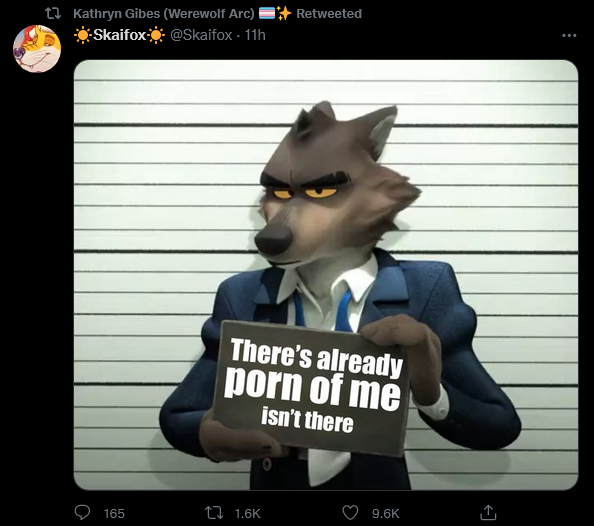
Task: Open the Skaifox display name profile link
Action: coord(119,35)
